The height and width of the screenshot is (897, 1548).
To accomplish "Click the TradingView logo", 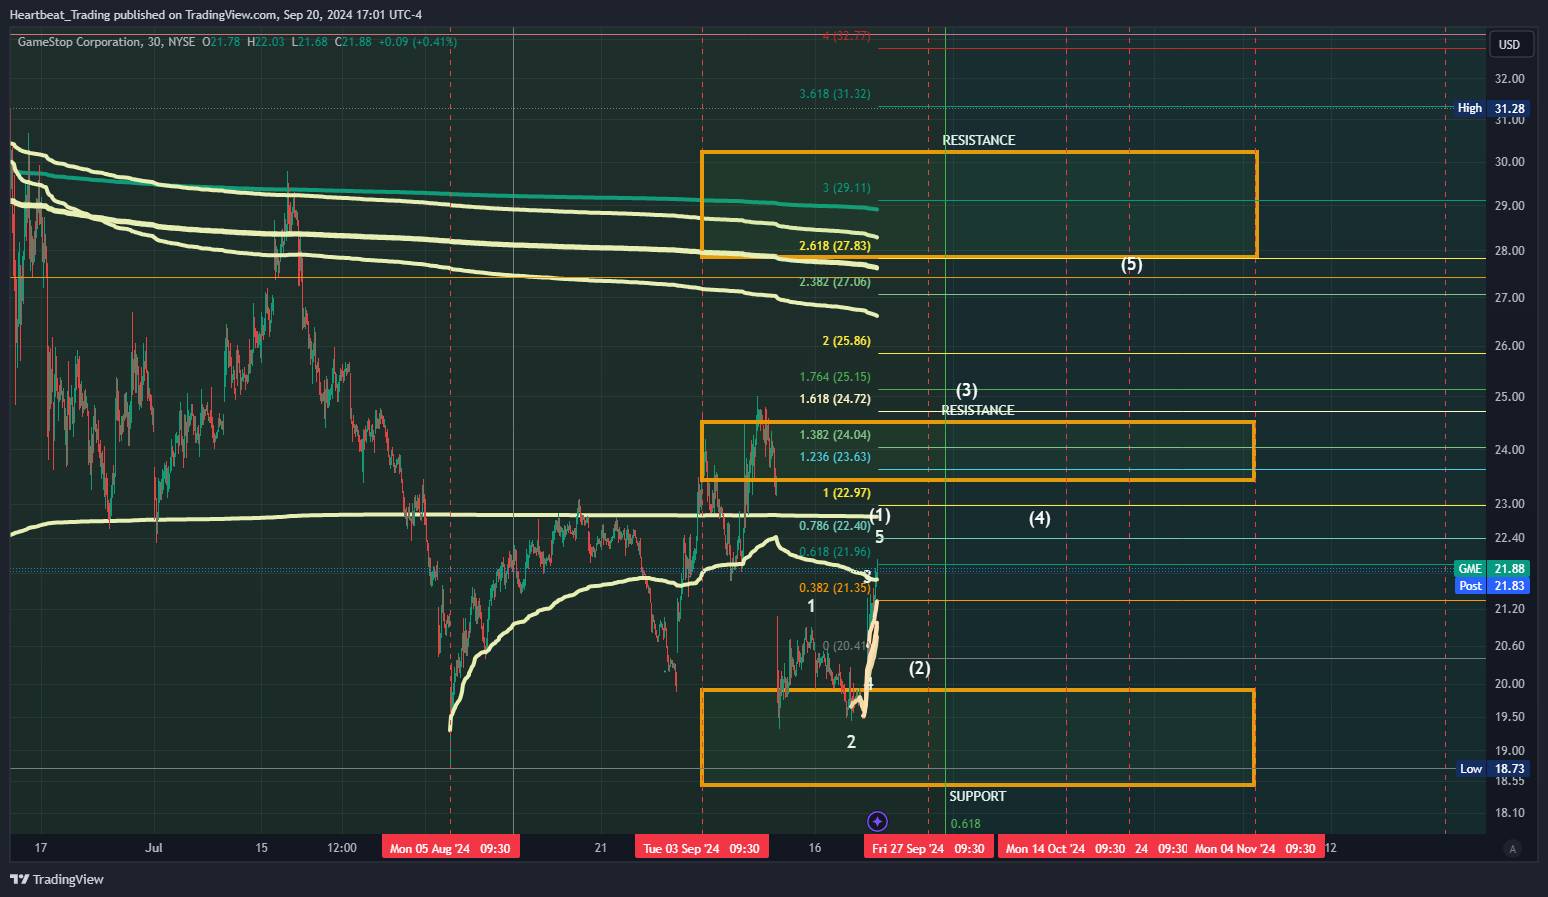I will coord(57,879).
